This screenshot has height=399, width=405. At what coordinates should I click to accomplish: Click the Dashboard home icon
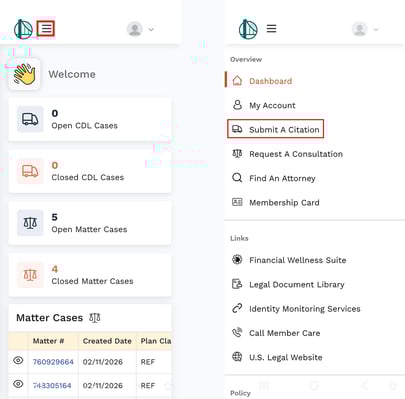tap(237, 80)
